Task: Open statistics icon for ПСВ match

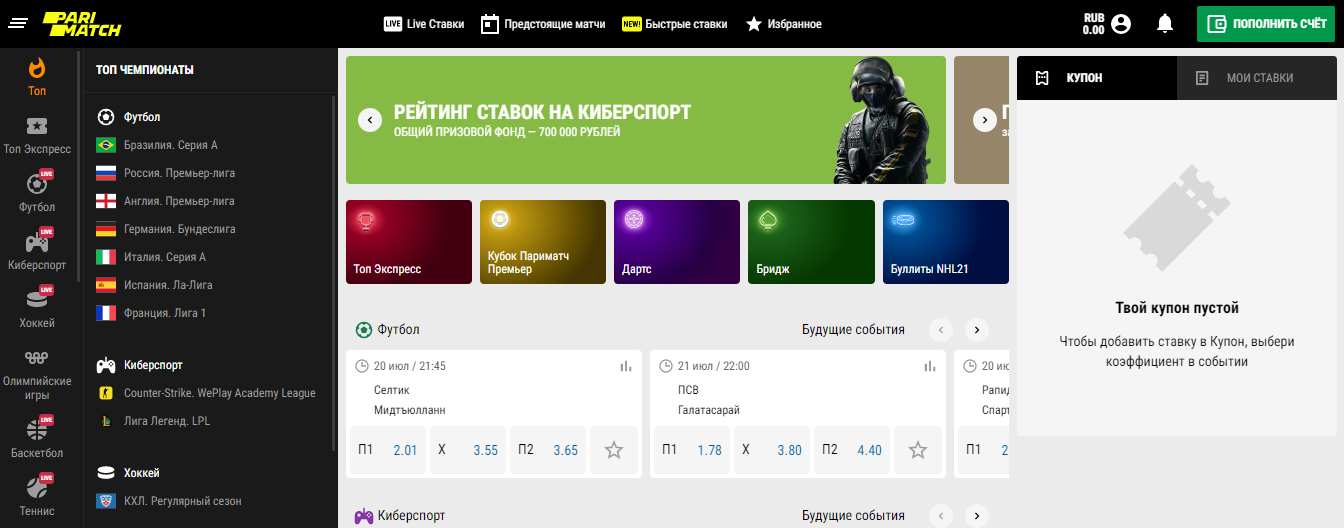Action: 930,366
